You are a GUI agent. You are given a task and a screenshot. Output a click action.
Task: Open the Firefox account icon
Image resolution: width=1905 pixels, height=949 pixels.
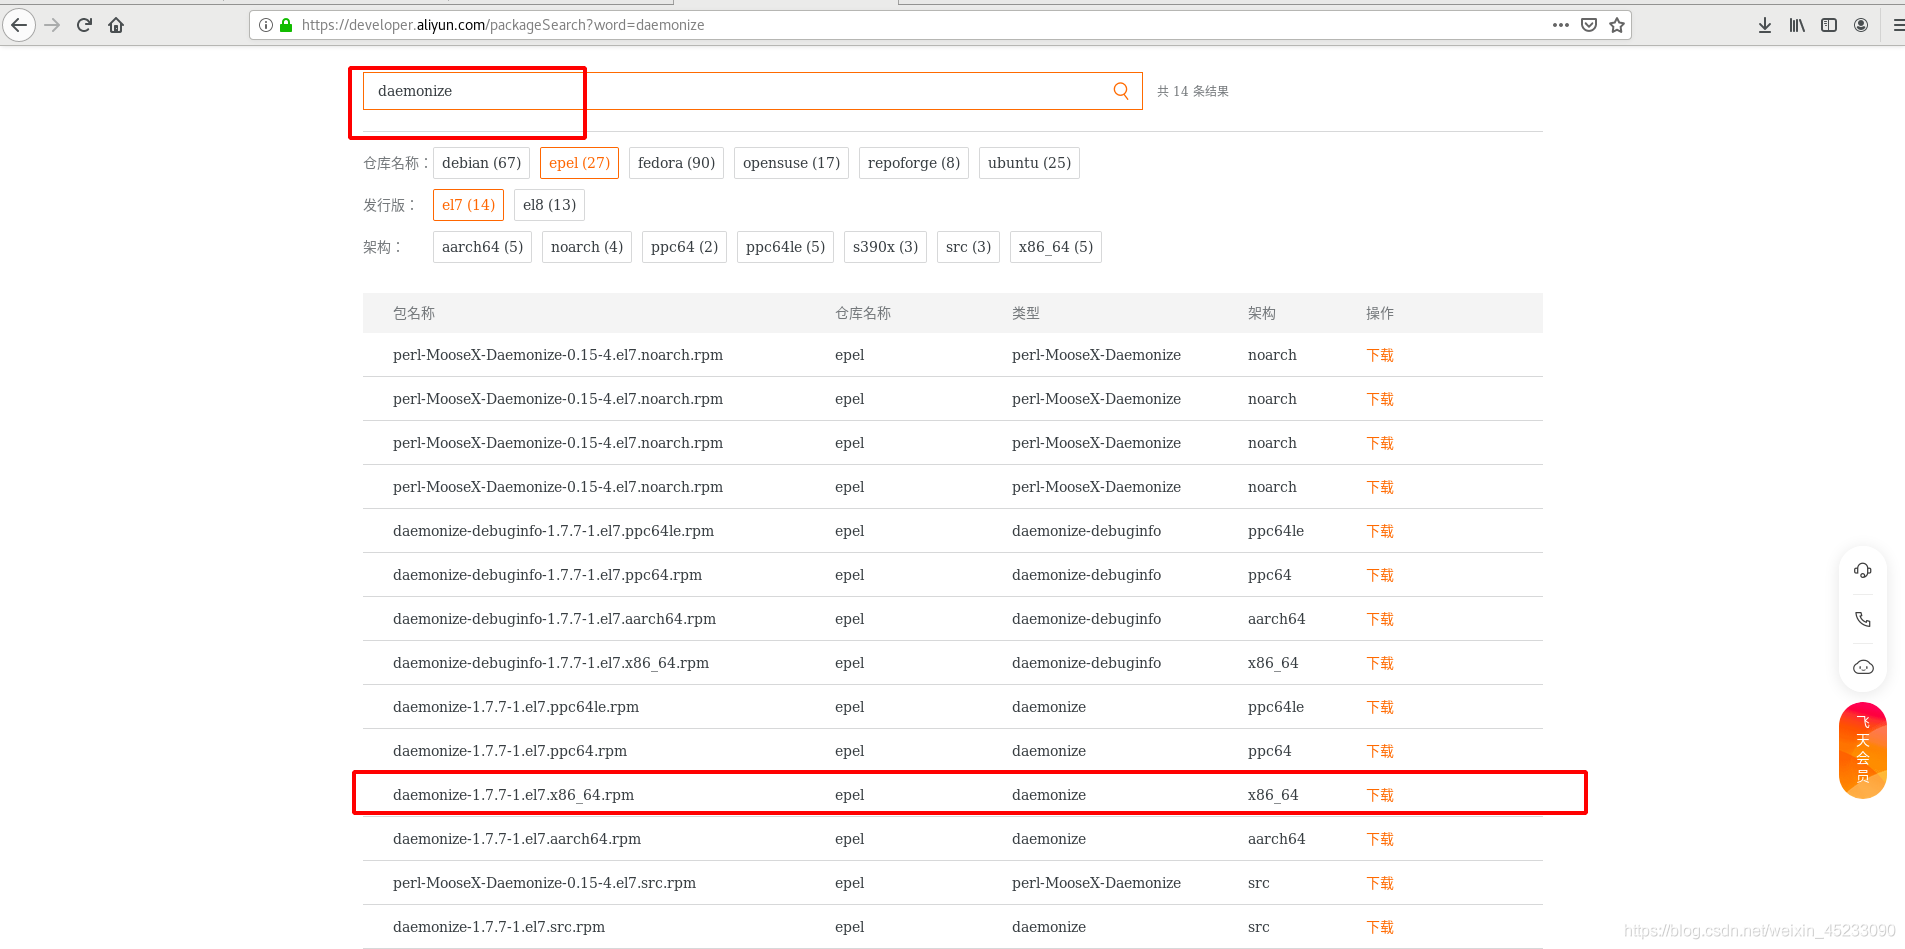(1861, 25)
